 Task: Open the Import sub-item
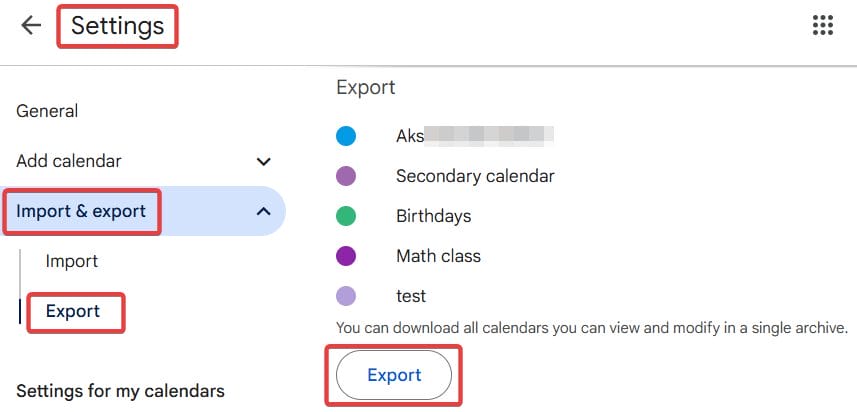tap(72, 261)
